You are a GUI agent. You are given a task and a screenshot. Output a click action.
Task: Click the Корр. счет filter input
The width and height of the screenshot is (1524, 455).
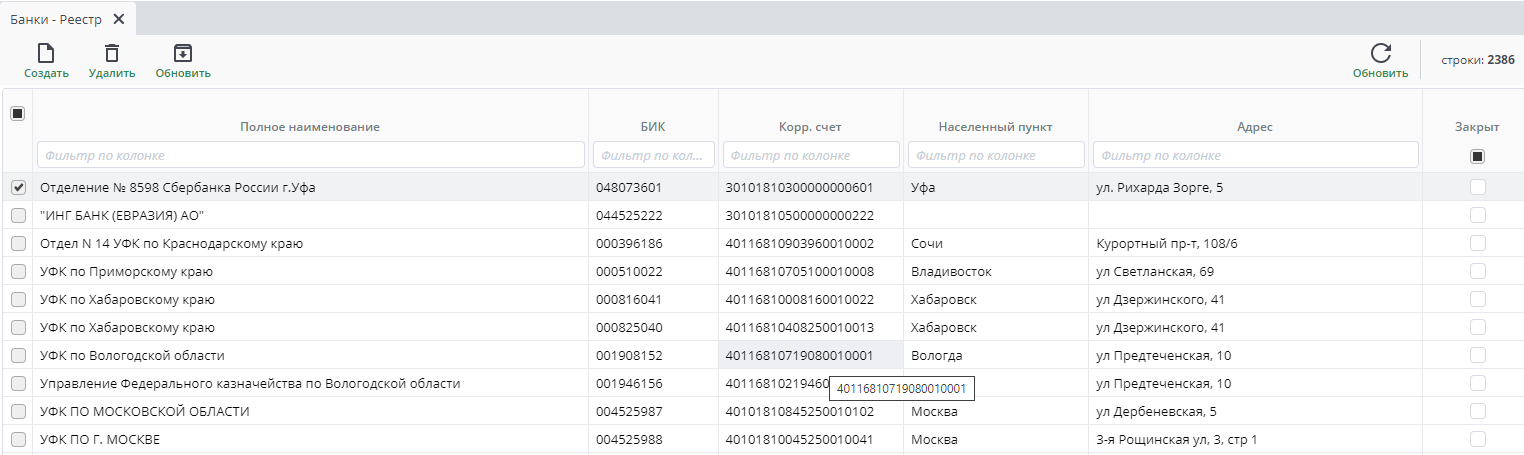[x=810, y=155]
